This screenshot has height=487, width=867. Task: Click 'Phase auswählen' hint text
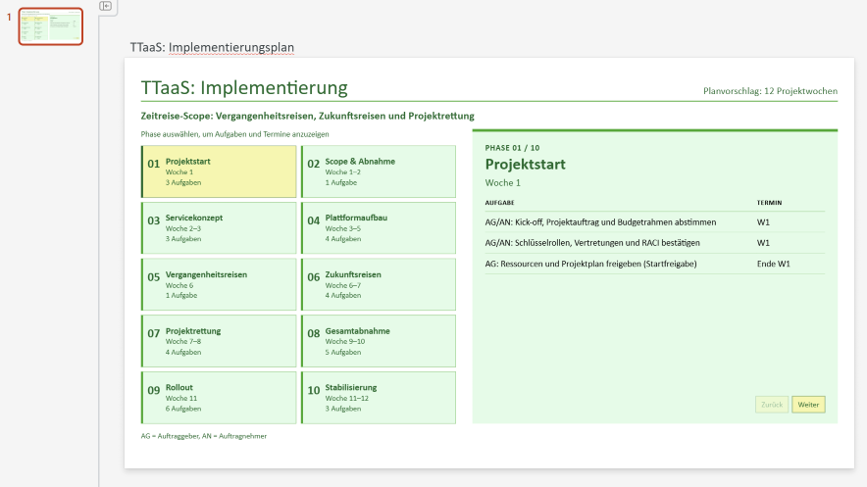[x=234, y=134]
